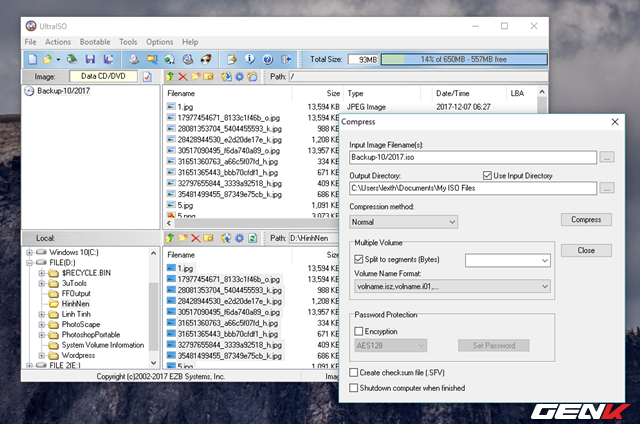640x424 pixels.
Task: Click the disc capacity usage bar
Action: (x=464, y=60)
